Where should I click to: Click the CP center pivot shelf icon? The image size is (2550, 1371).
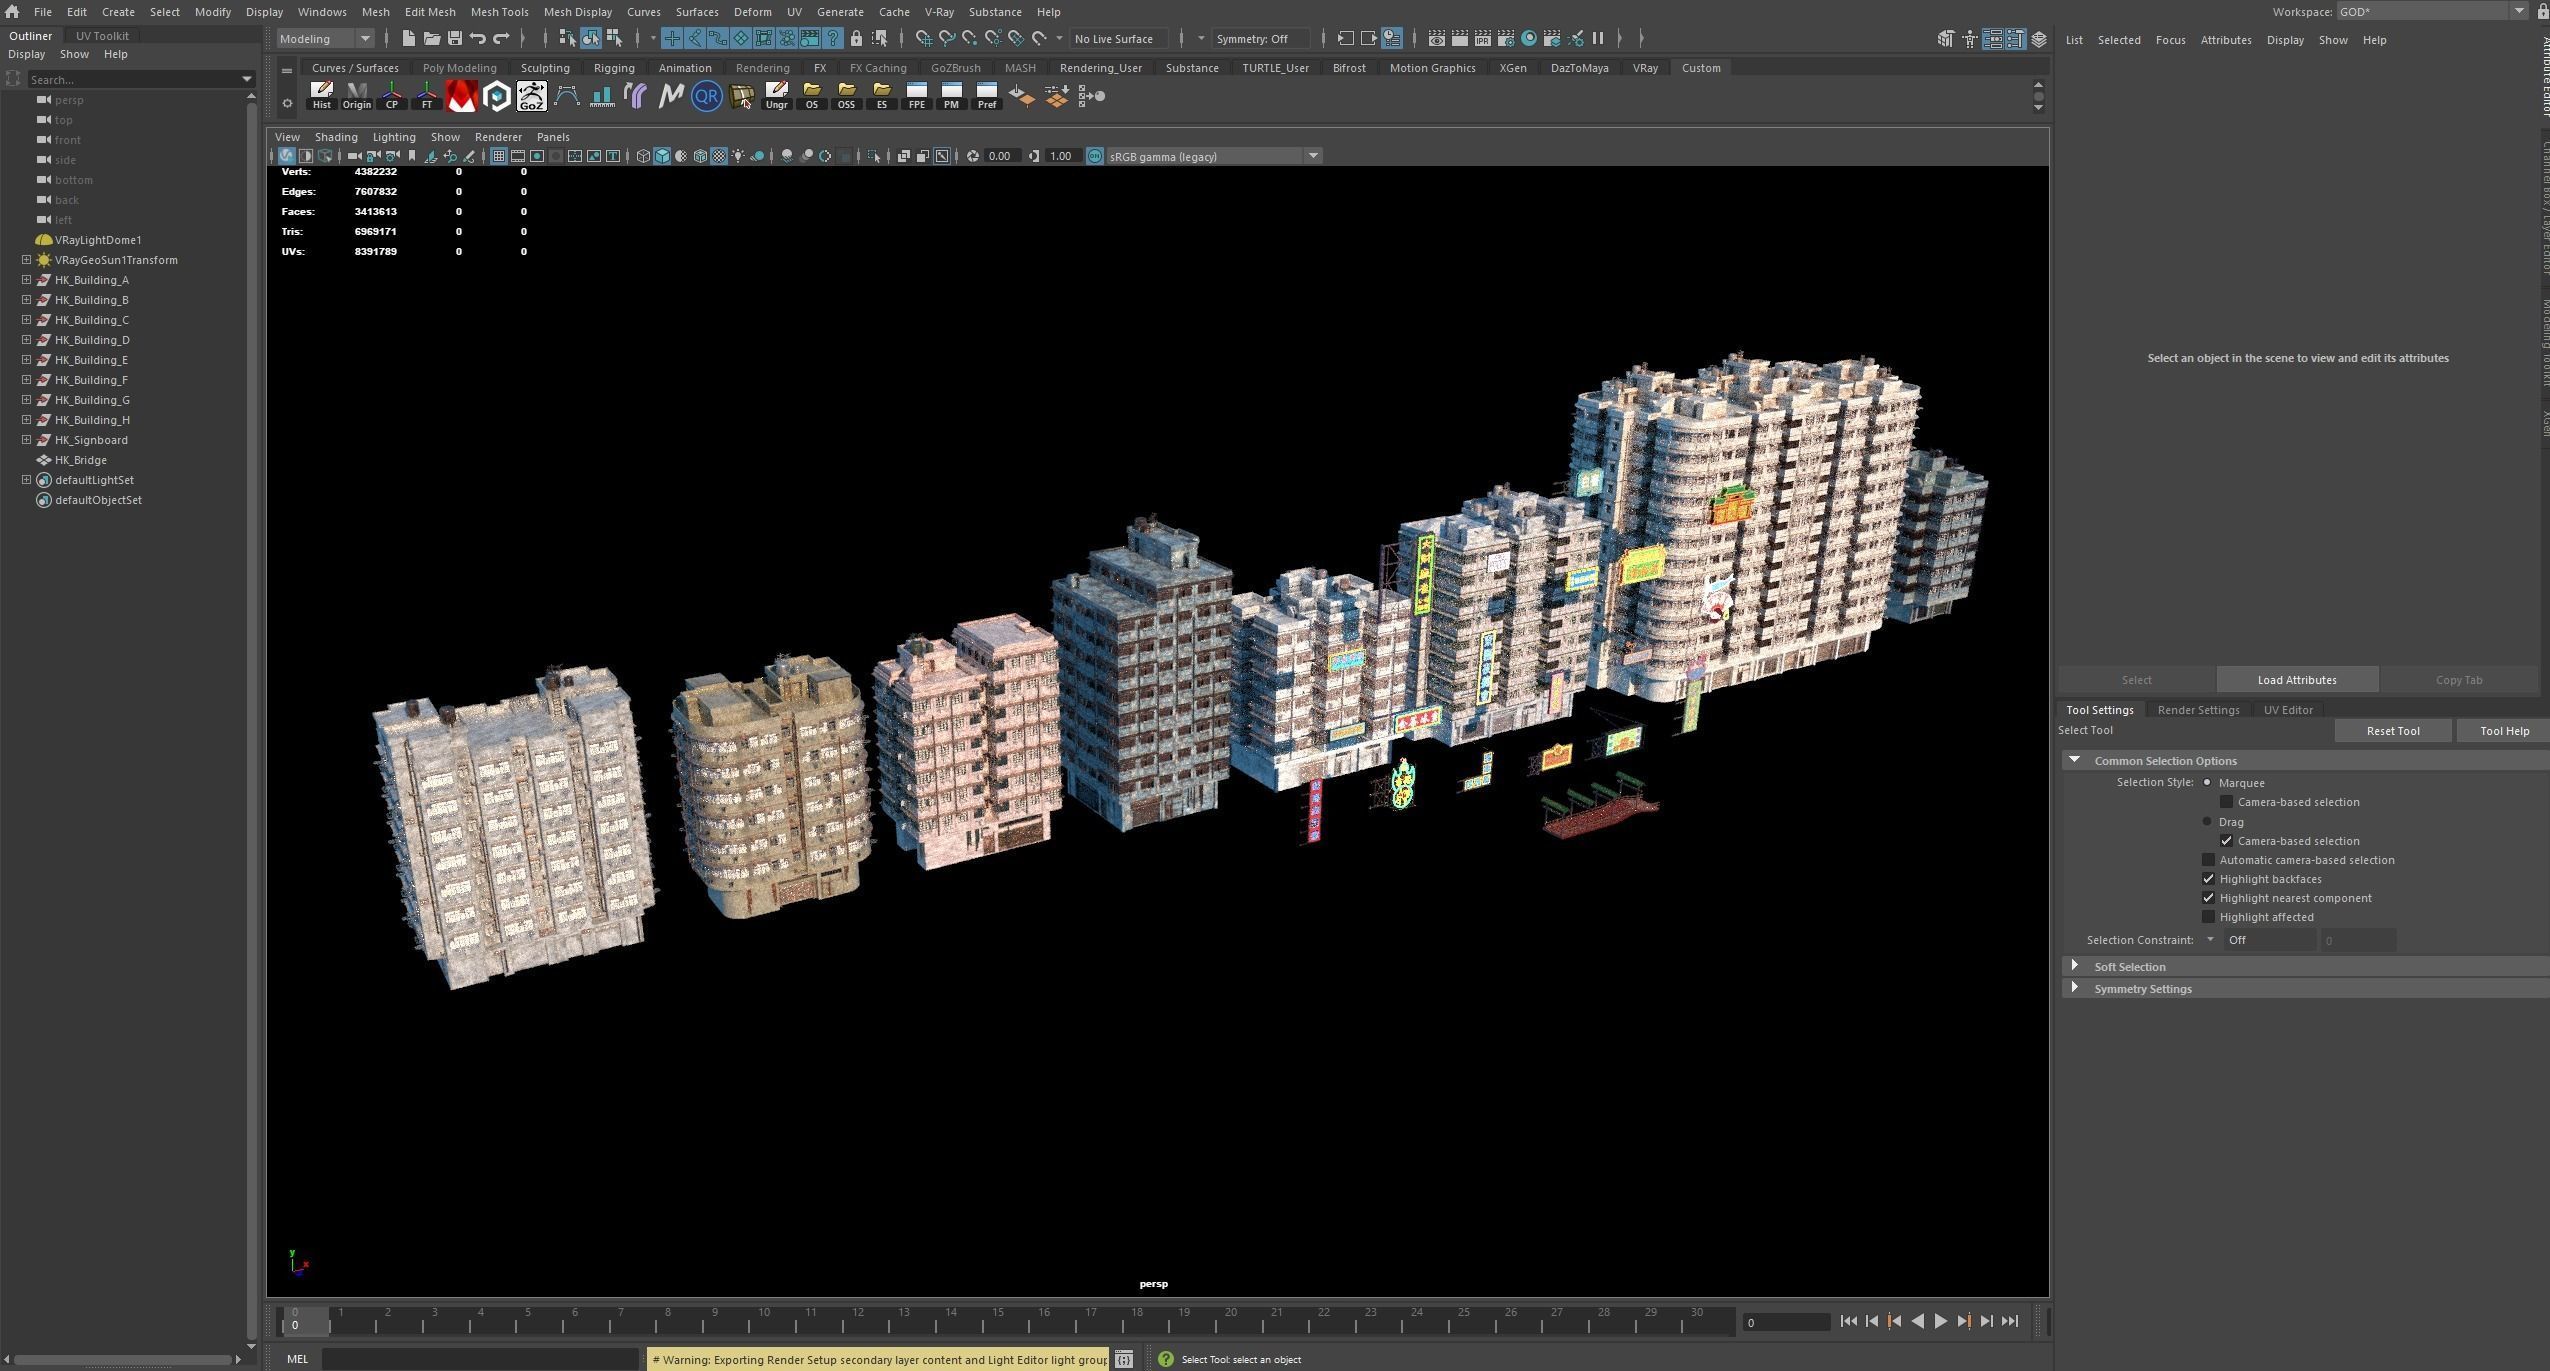[391, 96]
